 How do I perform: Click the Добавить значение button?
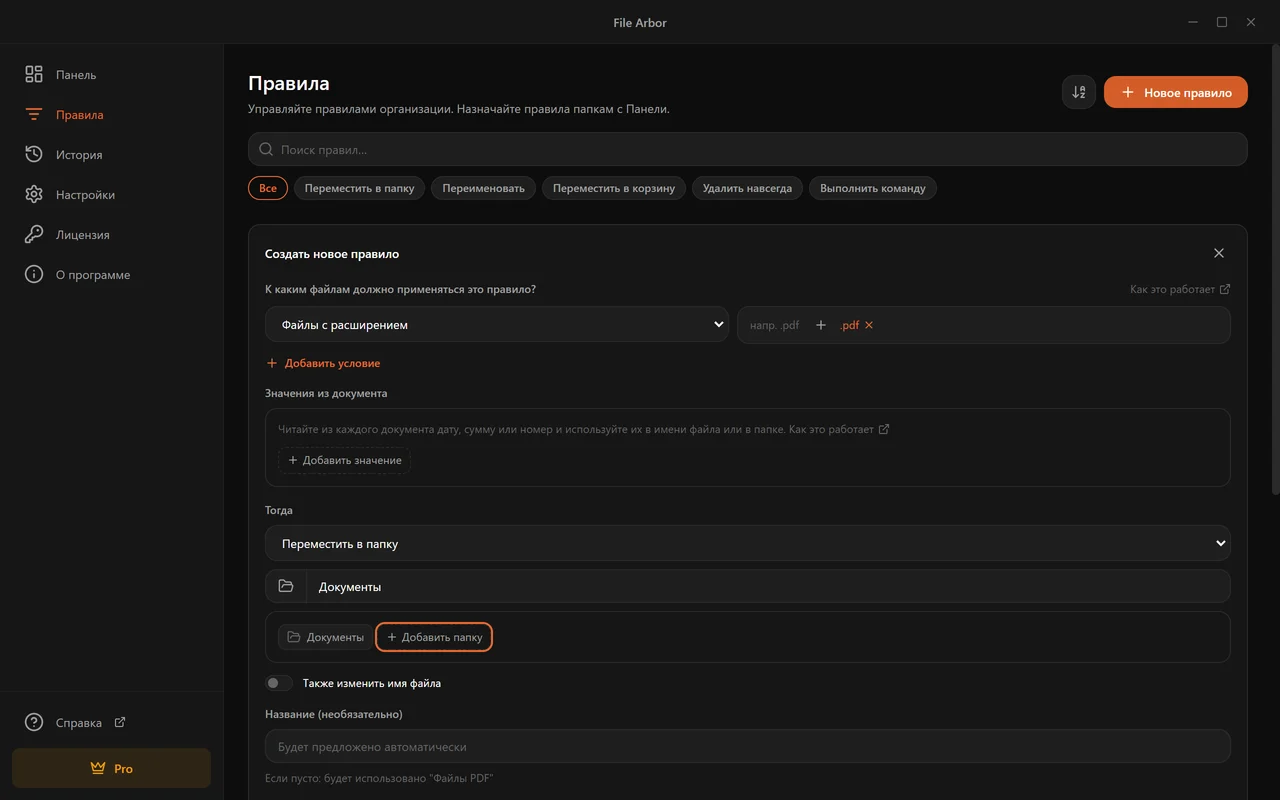point(344,460)
